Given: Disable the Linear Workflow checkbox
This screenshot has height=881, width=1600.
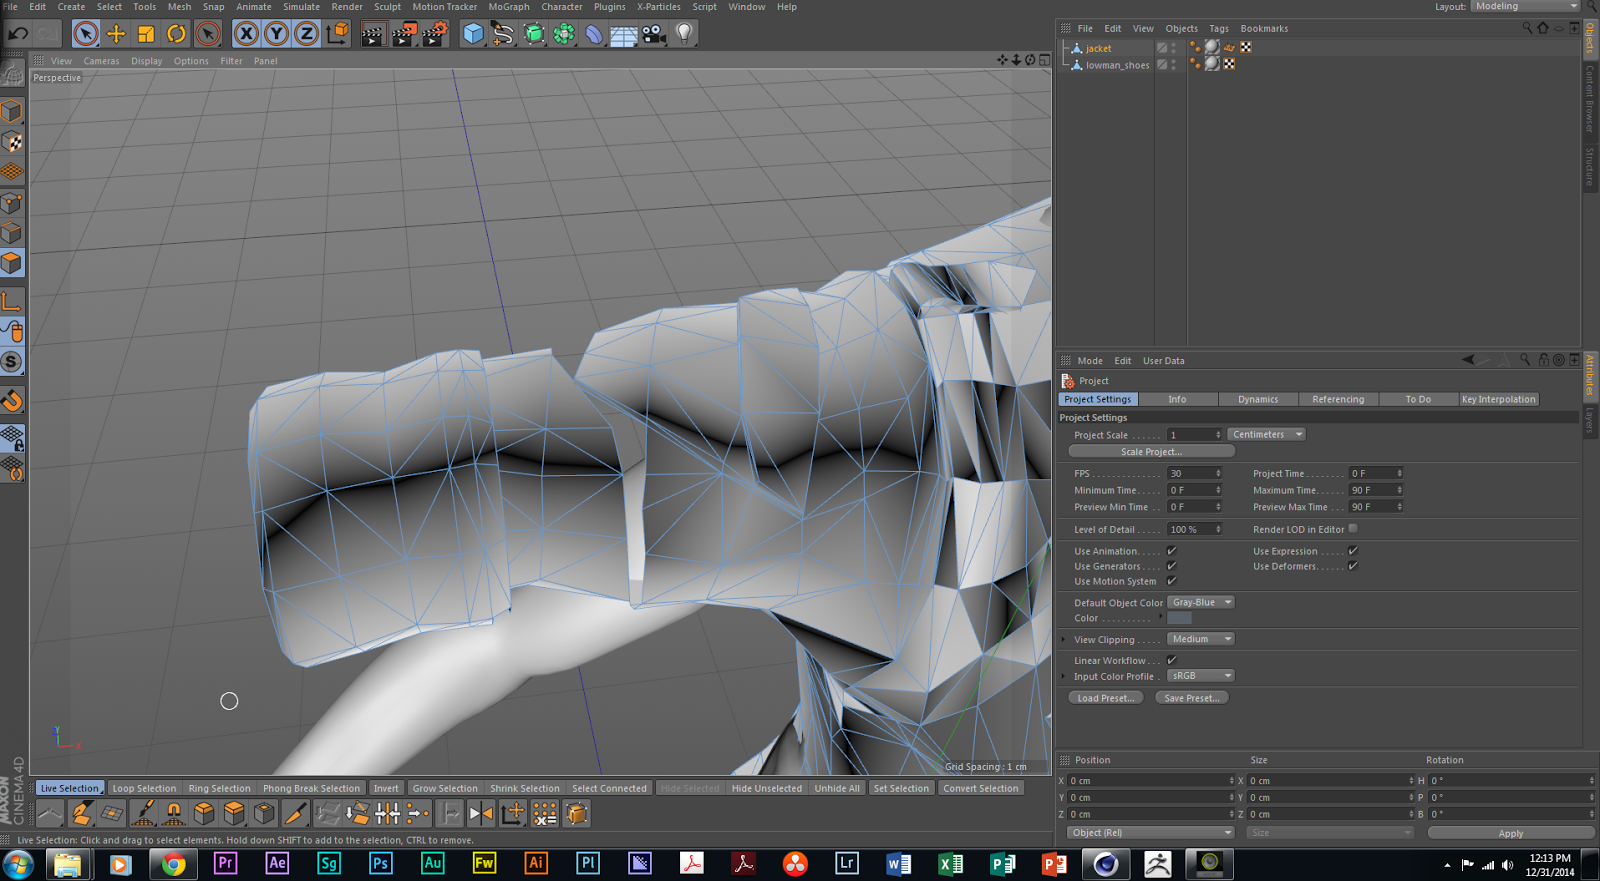Looking at the screenshot, I should tap(1172, 660).
